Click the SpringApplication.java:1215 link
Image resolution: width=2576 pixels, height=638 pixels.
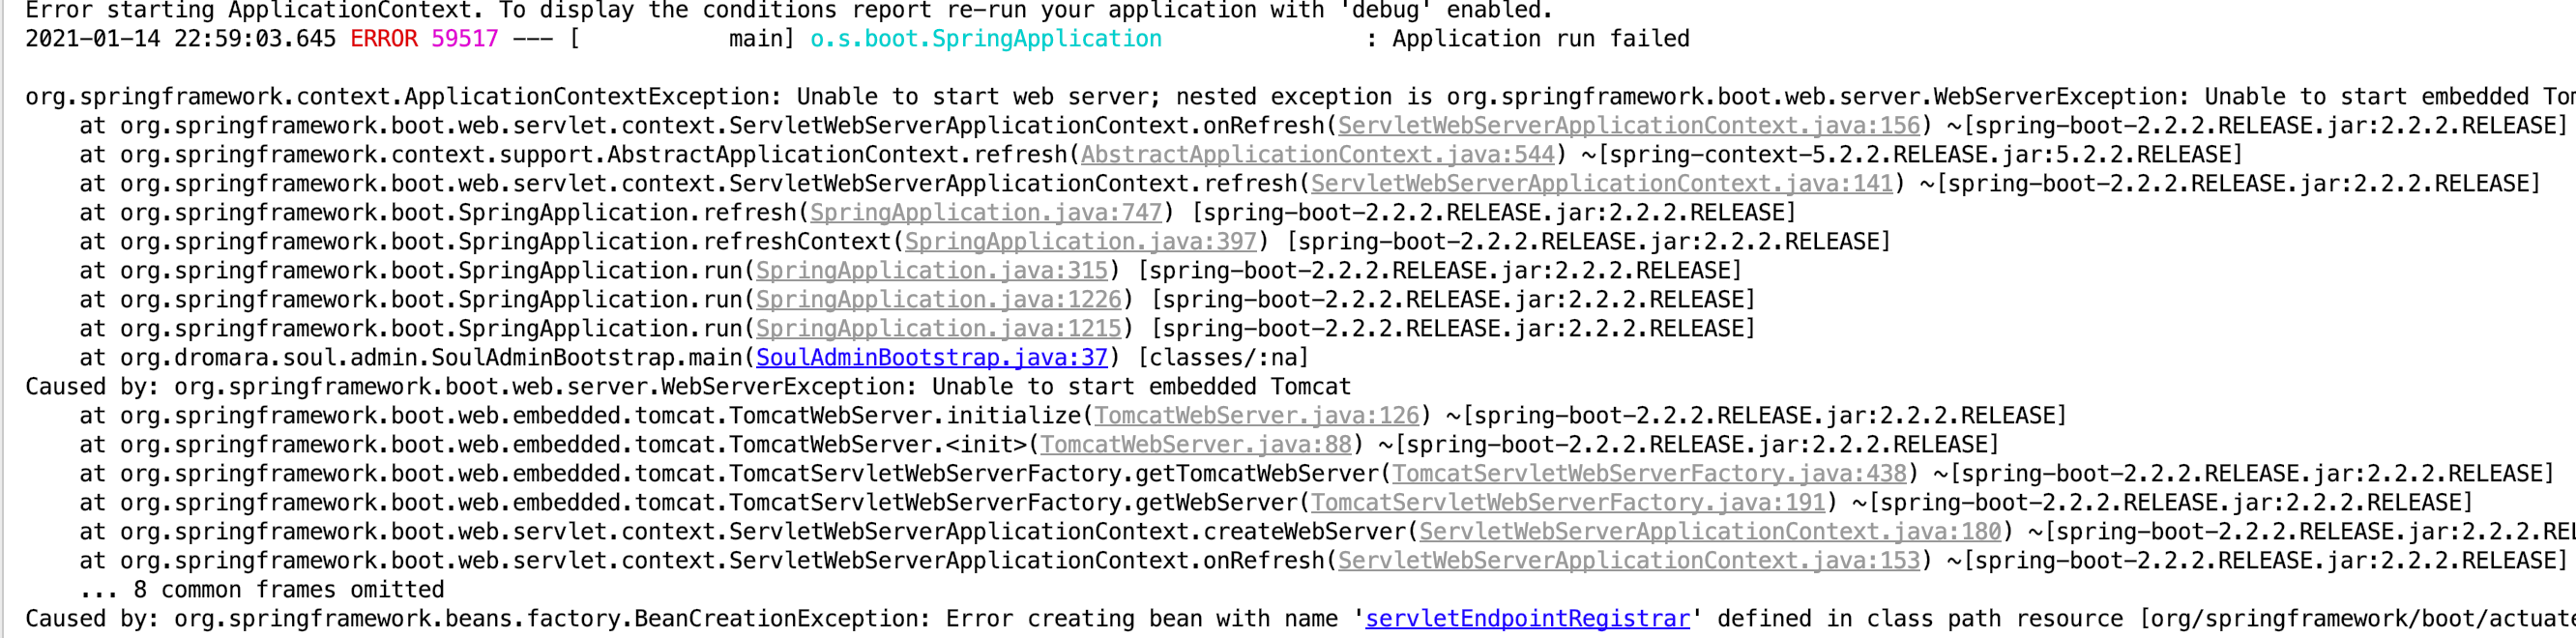point(939,329)
